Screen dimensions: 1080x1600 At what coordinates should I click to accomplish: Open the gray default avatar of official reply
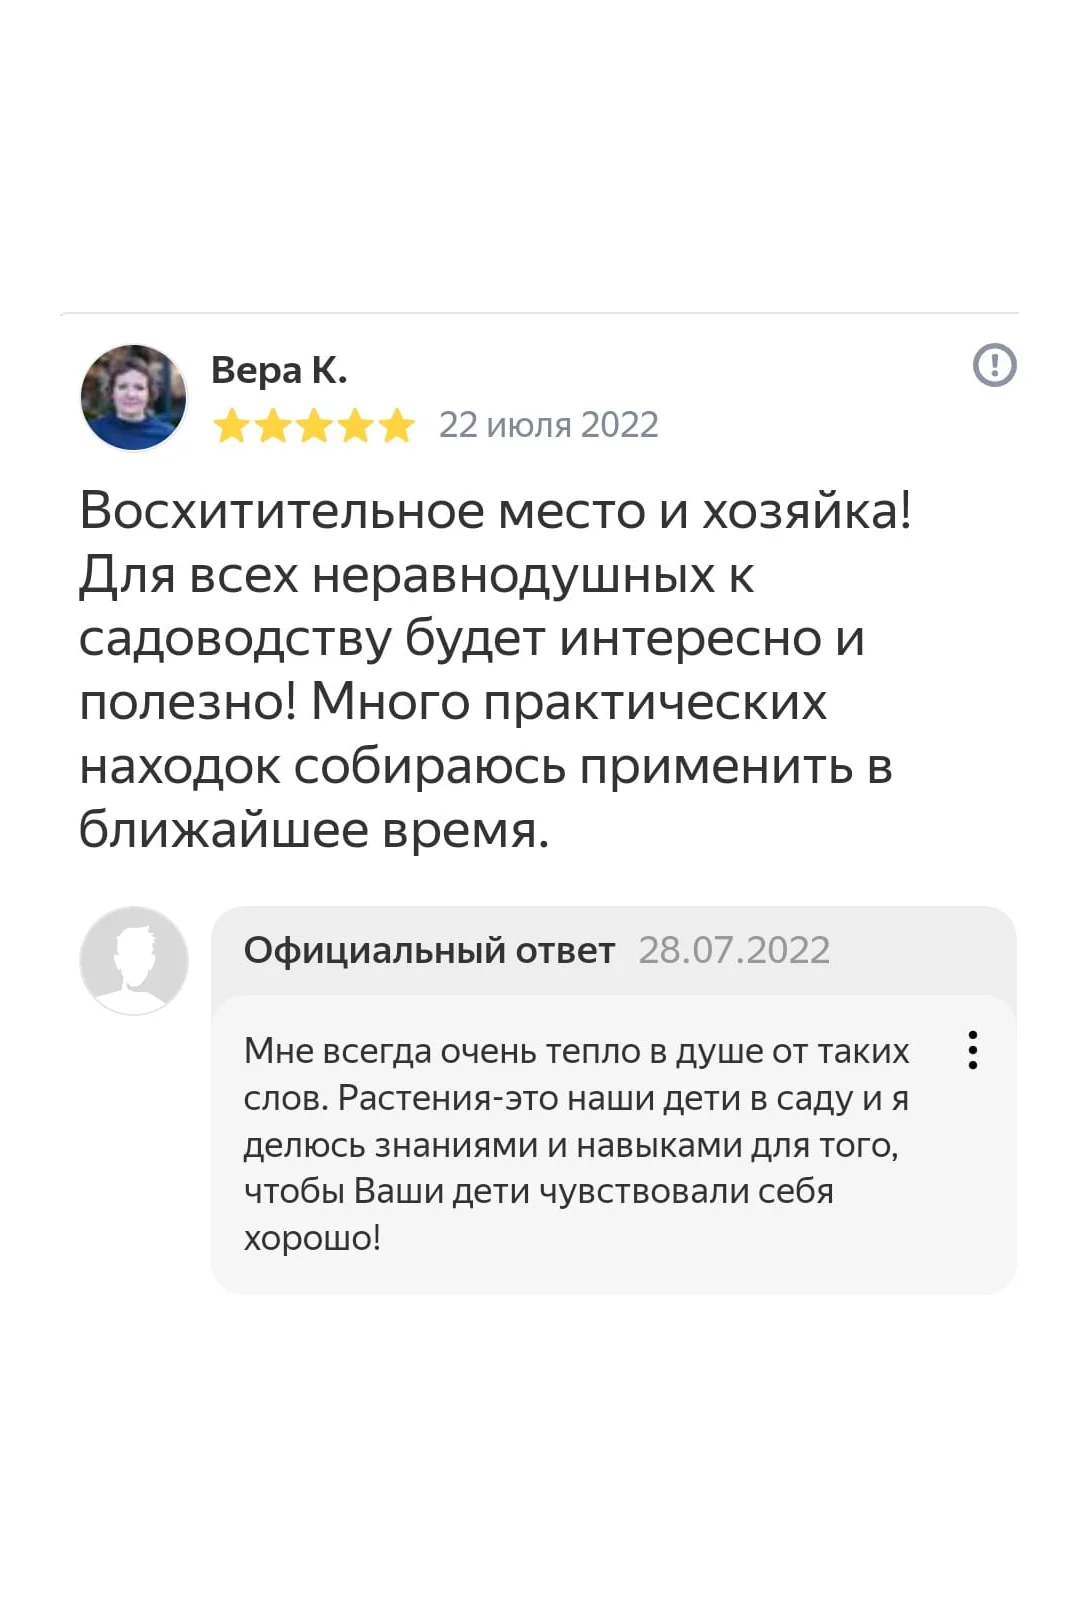[134, 960]
